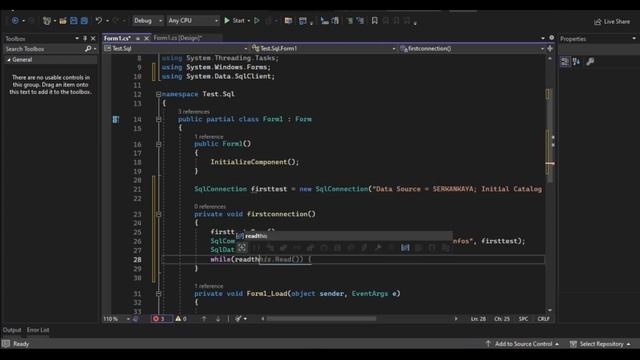
Task: Open the Start button dropdown arrow
Action: [x=249, y=20]
